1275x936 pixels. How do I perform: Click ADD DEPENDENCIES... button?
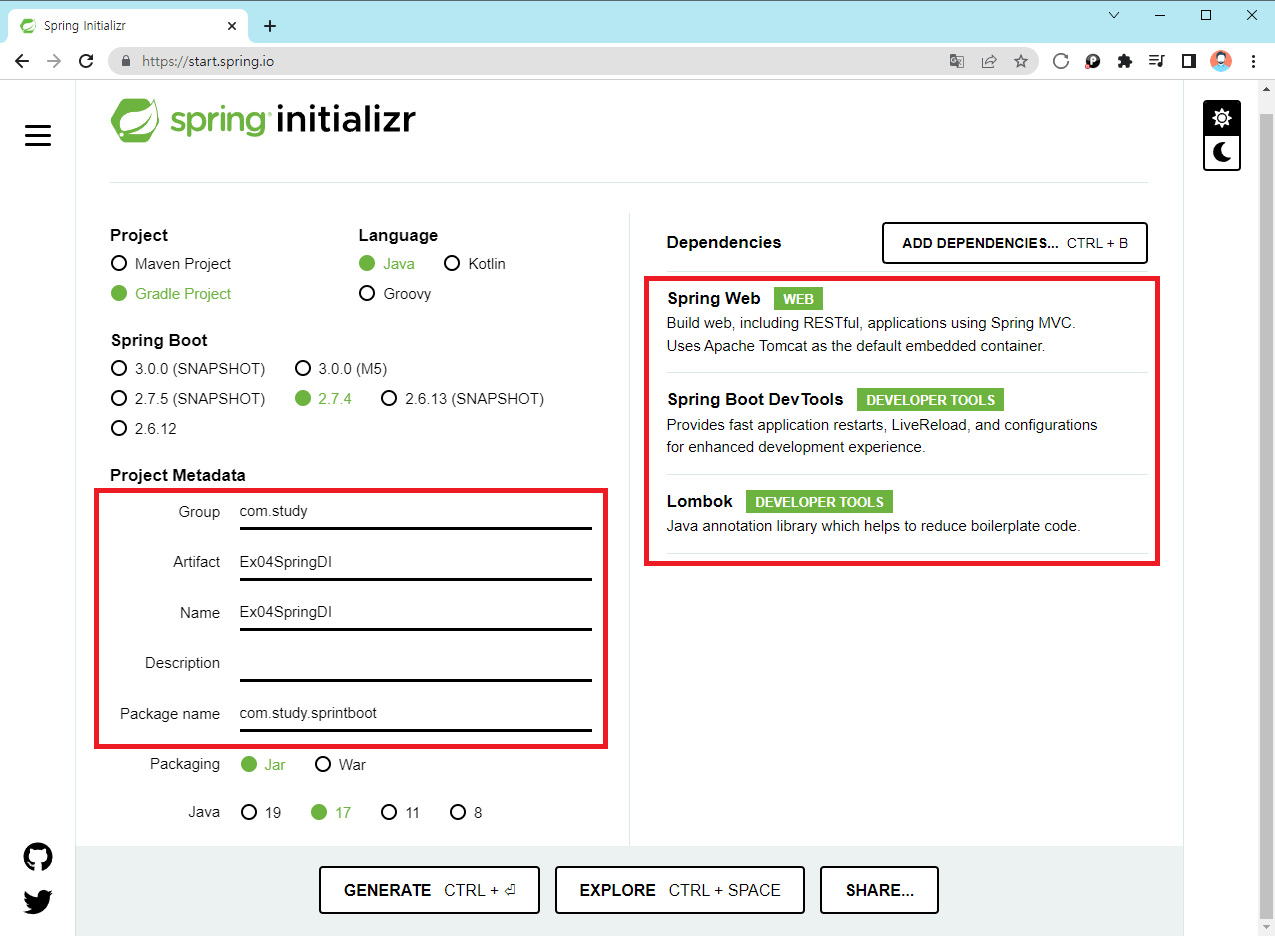[1015, 243]
